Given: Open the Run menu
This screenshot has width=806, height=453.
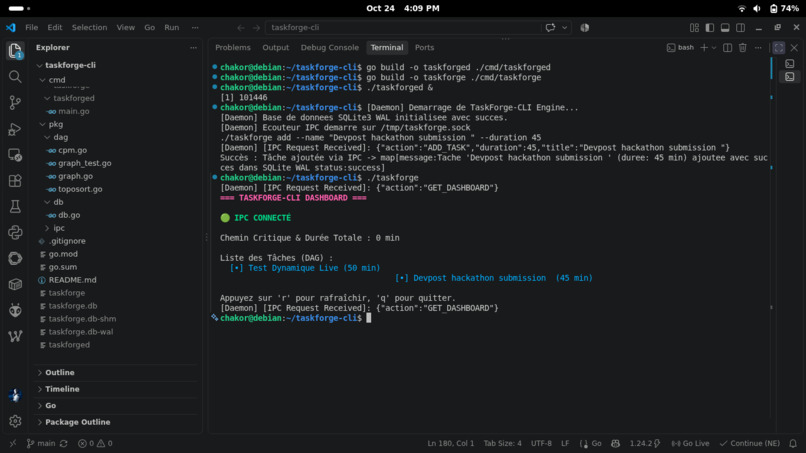Looking at the screenshot, I should pyautogui.click(x=172, y=28).
